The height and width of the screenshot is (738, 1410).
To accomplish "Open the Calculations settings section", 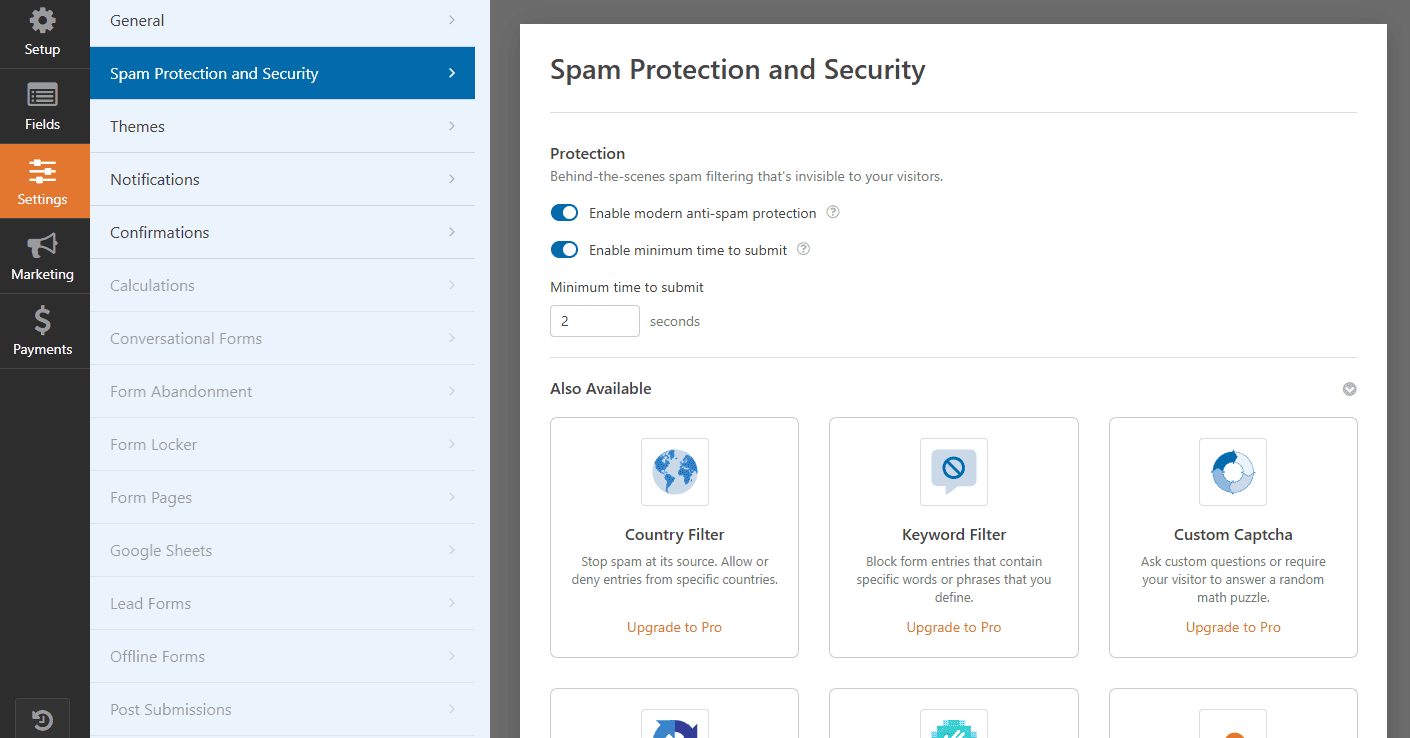I will (x=282, y=285).
